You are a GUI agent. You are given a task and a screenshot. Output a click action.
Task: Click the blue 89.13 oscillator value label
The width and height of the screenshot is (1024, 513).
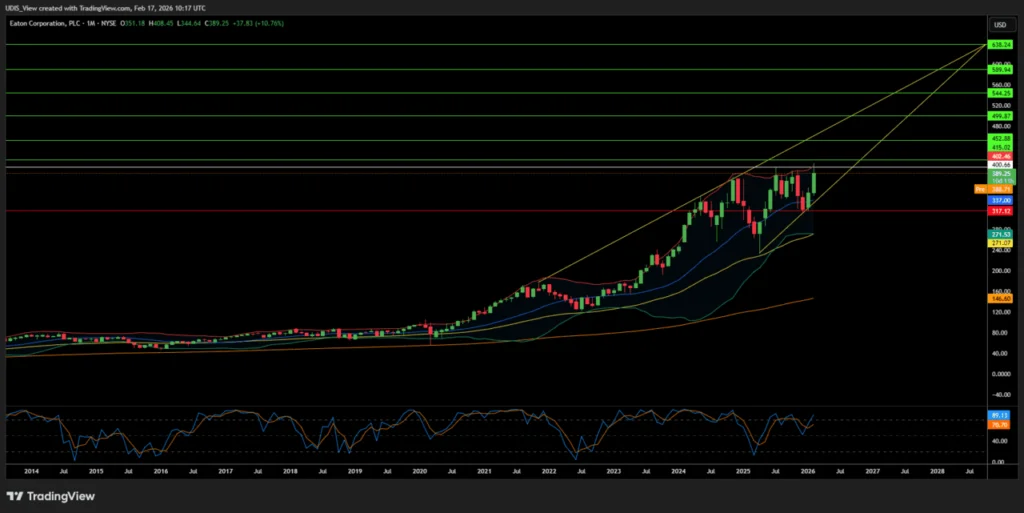[999, 415]
